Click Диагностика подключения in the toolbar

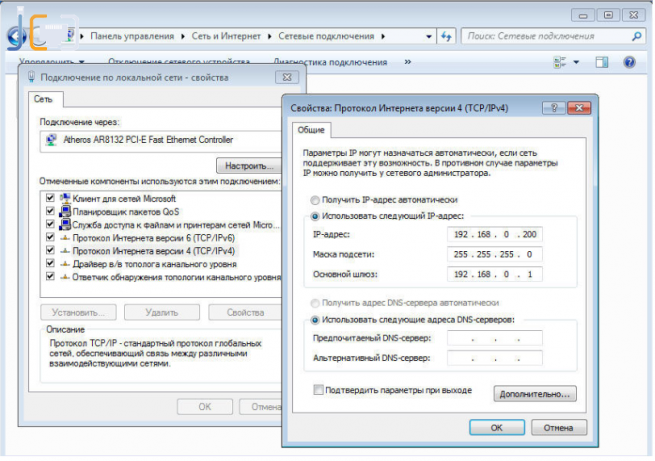pos(329,62)
